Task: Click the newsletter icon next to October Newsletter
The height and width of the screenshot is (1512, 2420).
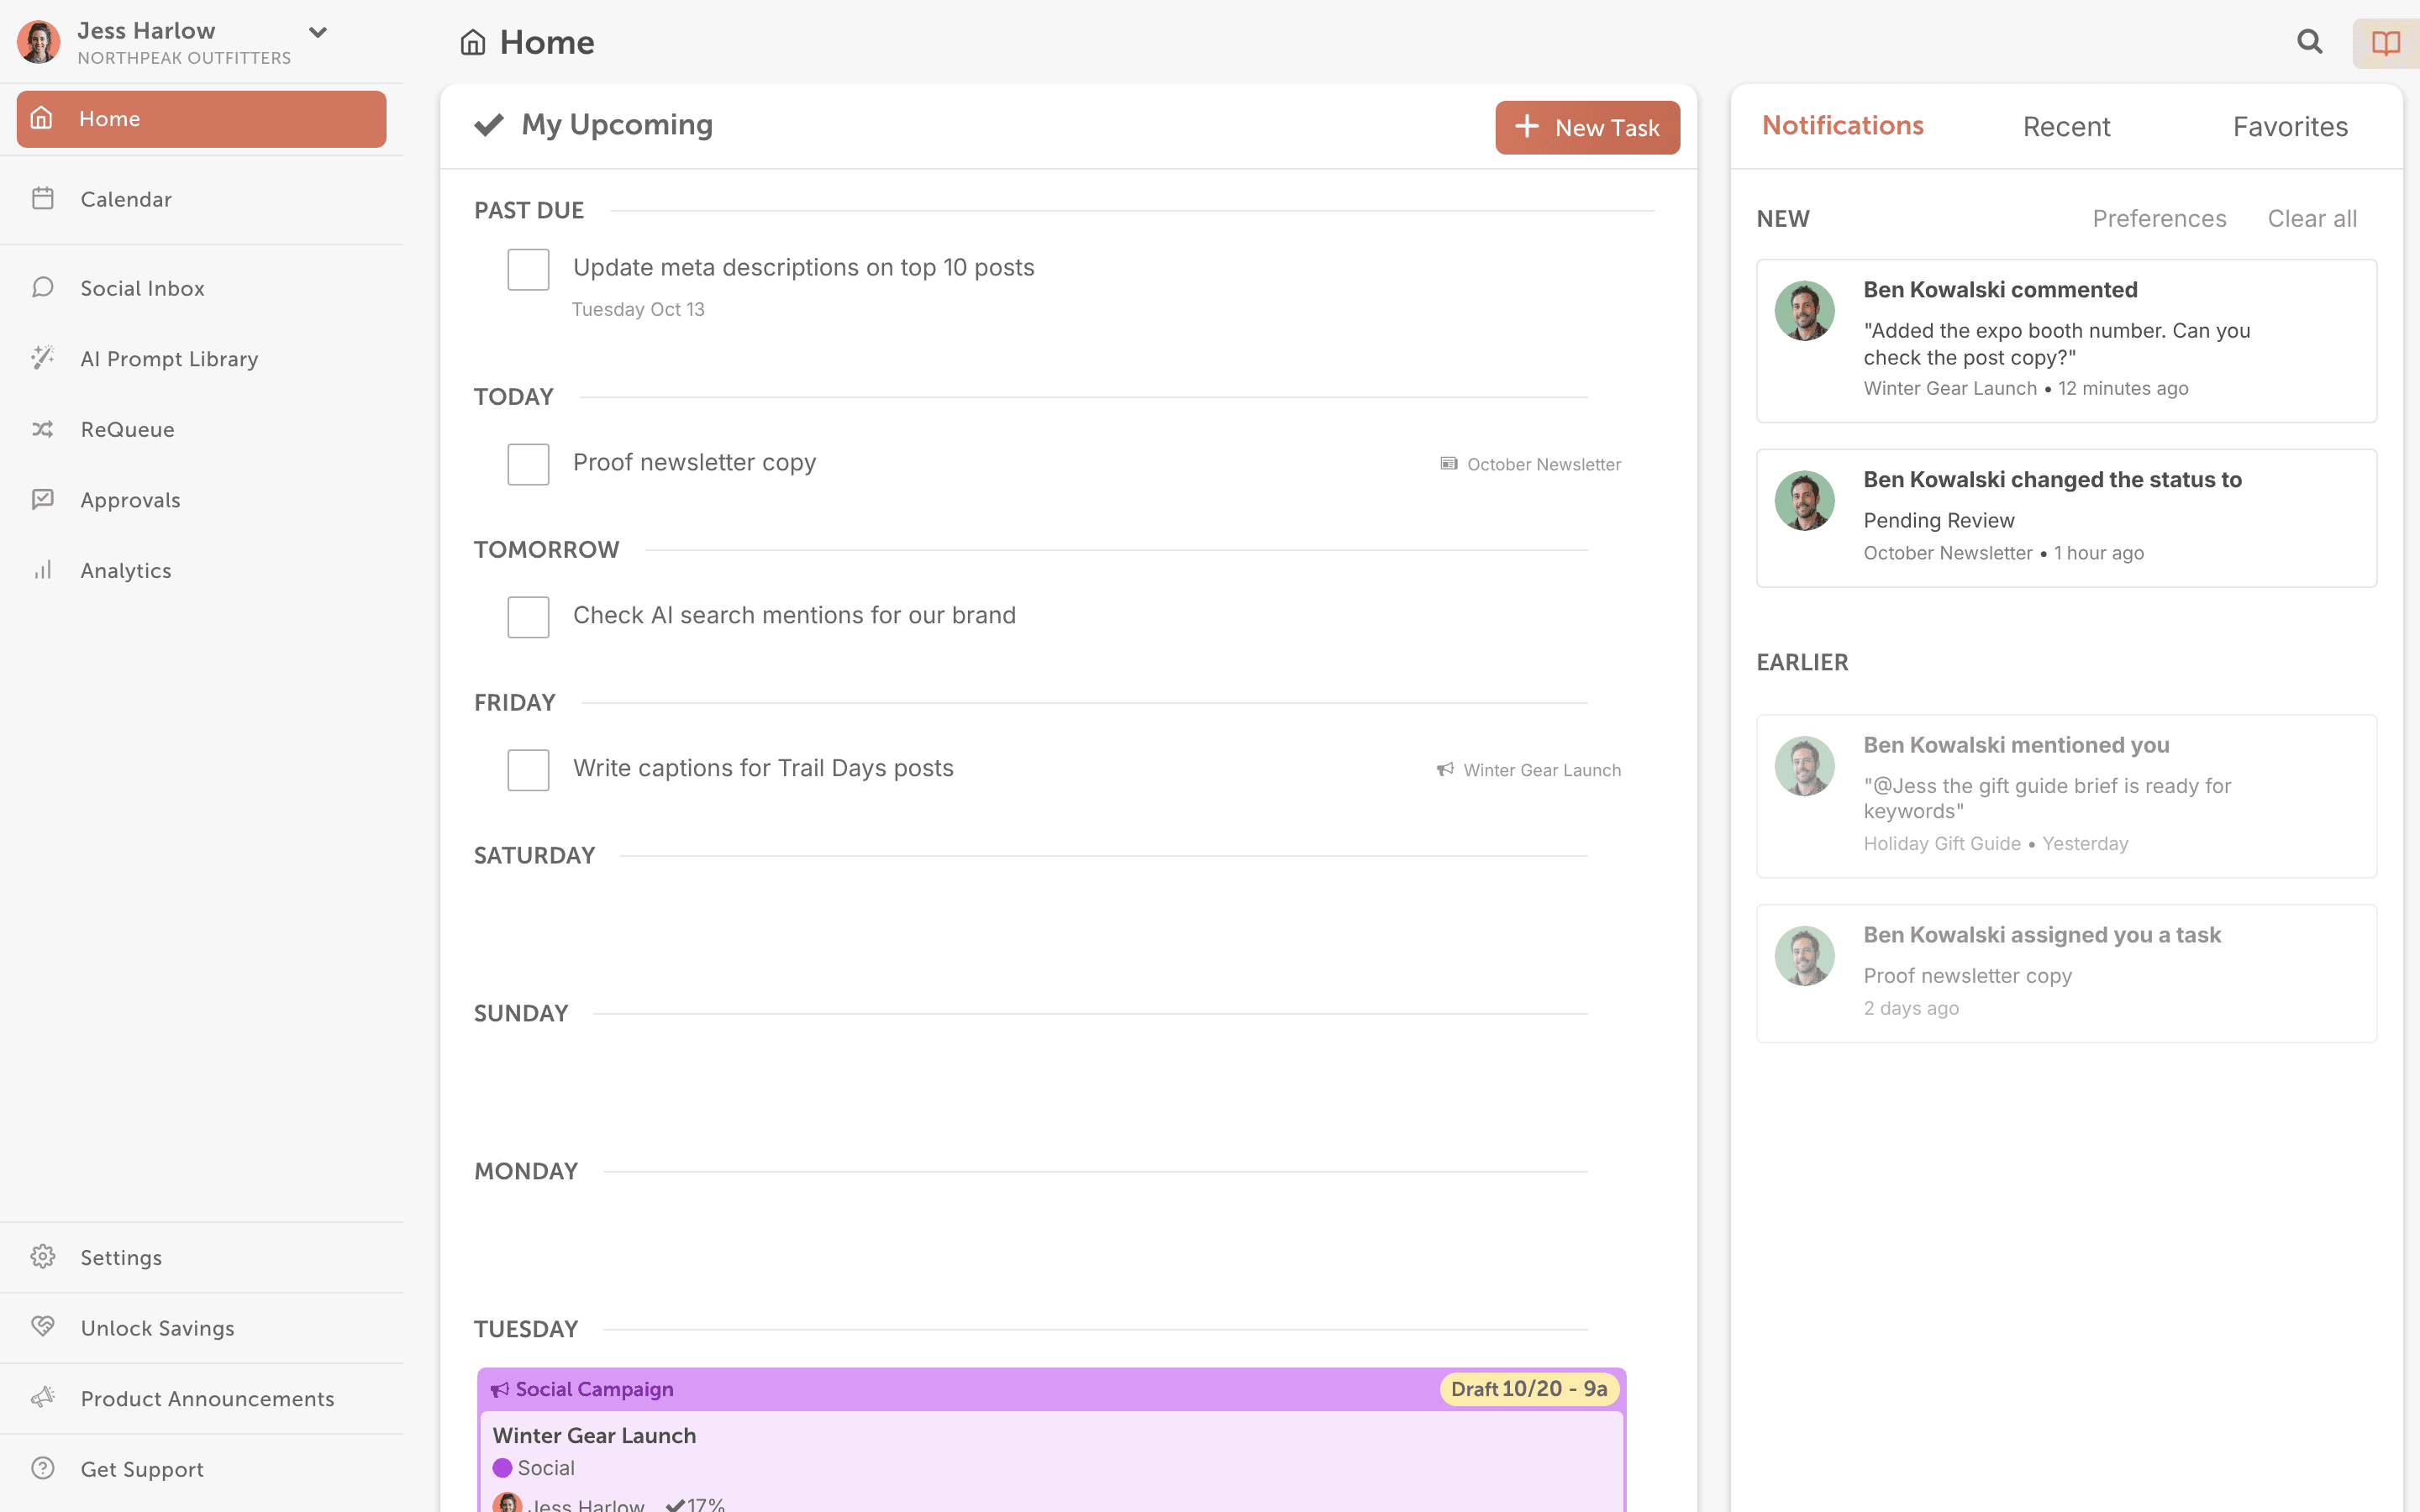Action: click(x=1448, y=463)
